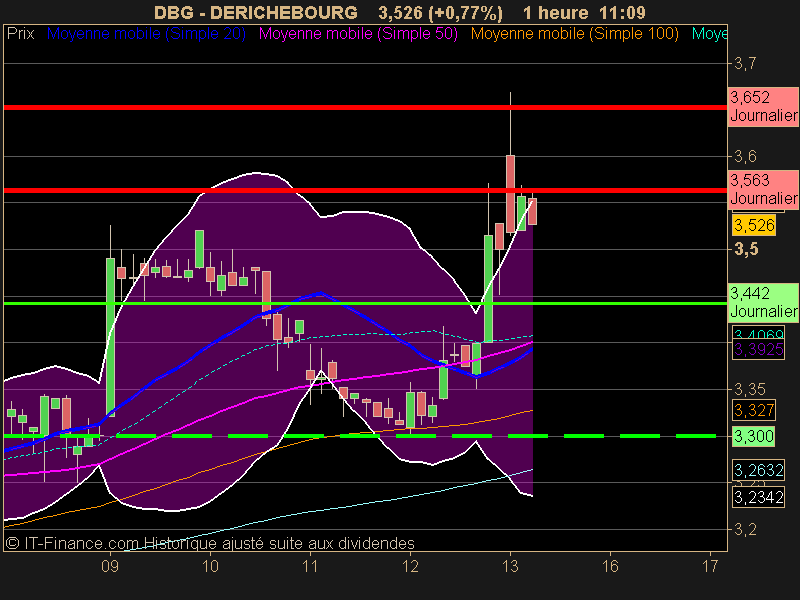Select the Moyenne mobile (Simple 50) legend

click(x=358, y=34)
